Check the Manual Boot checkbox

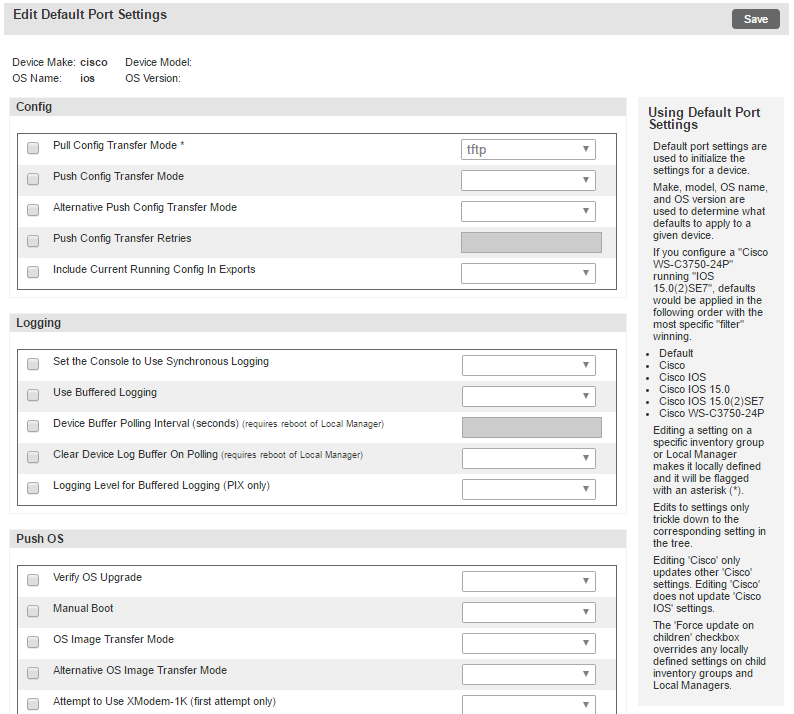click(33, 611)
